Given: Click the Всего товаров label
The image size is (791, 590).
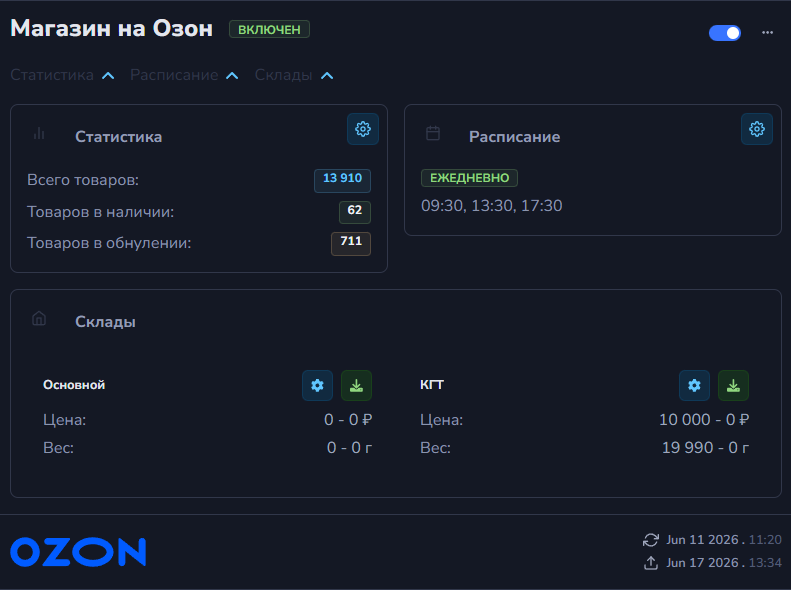Looking at the screenshot, I should coord(83,180).
